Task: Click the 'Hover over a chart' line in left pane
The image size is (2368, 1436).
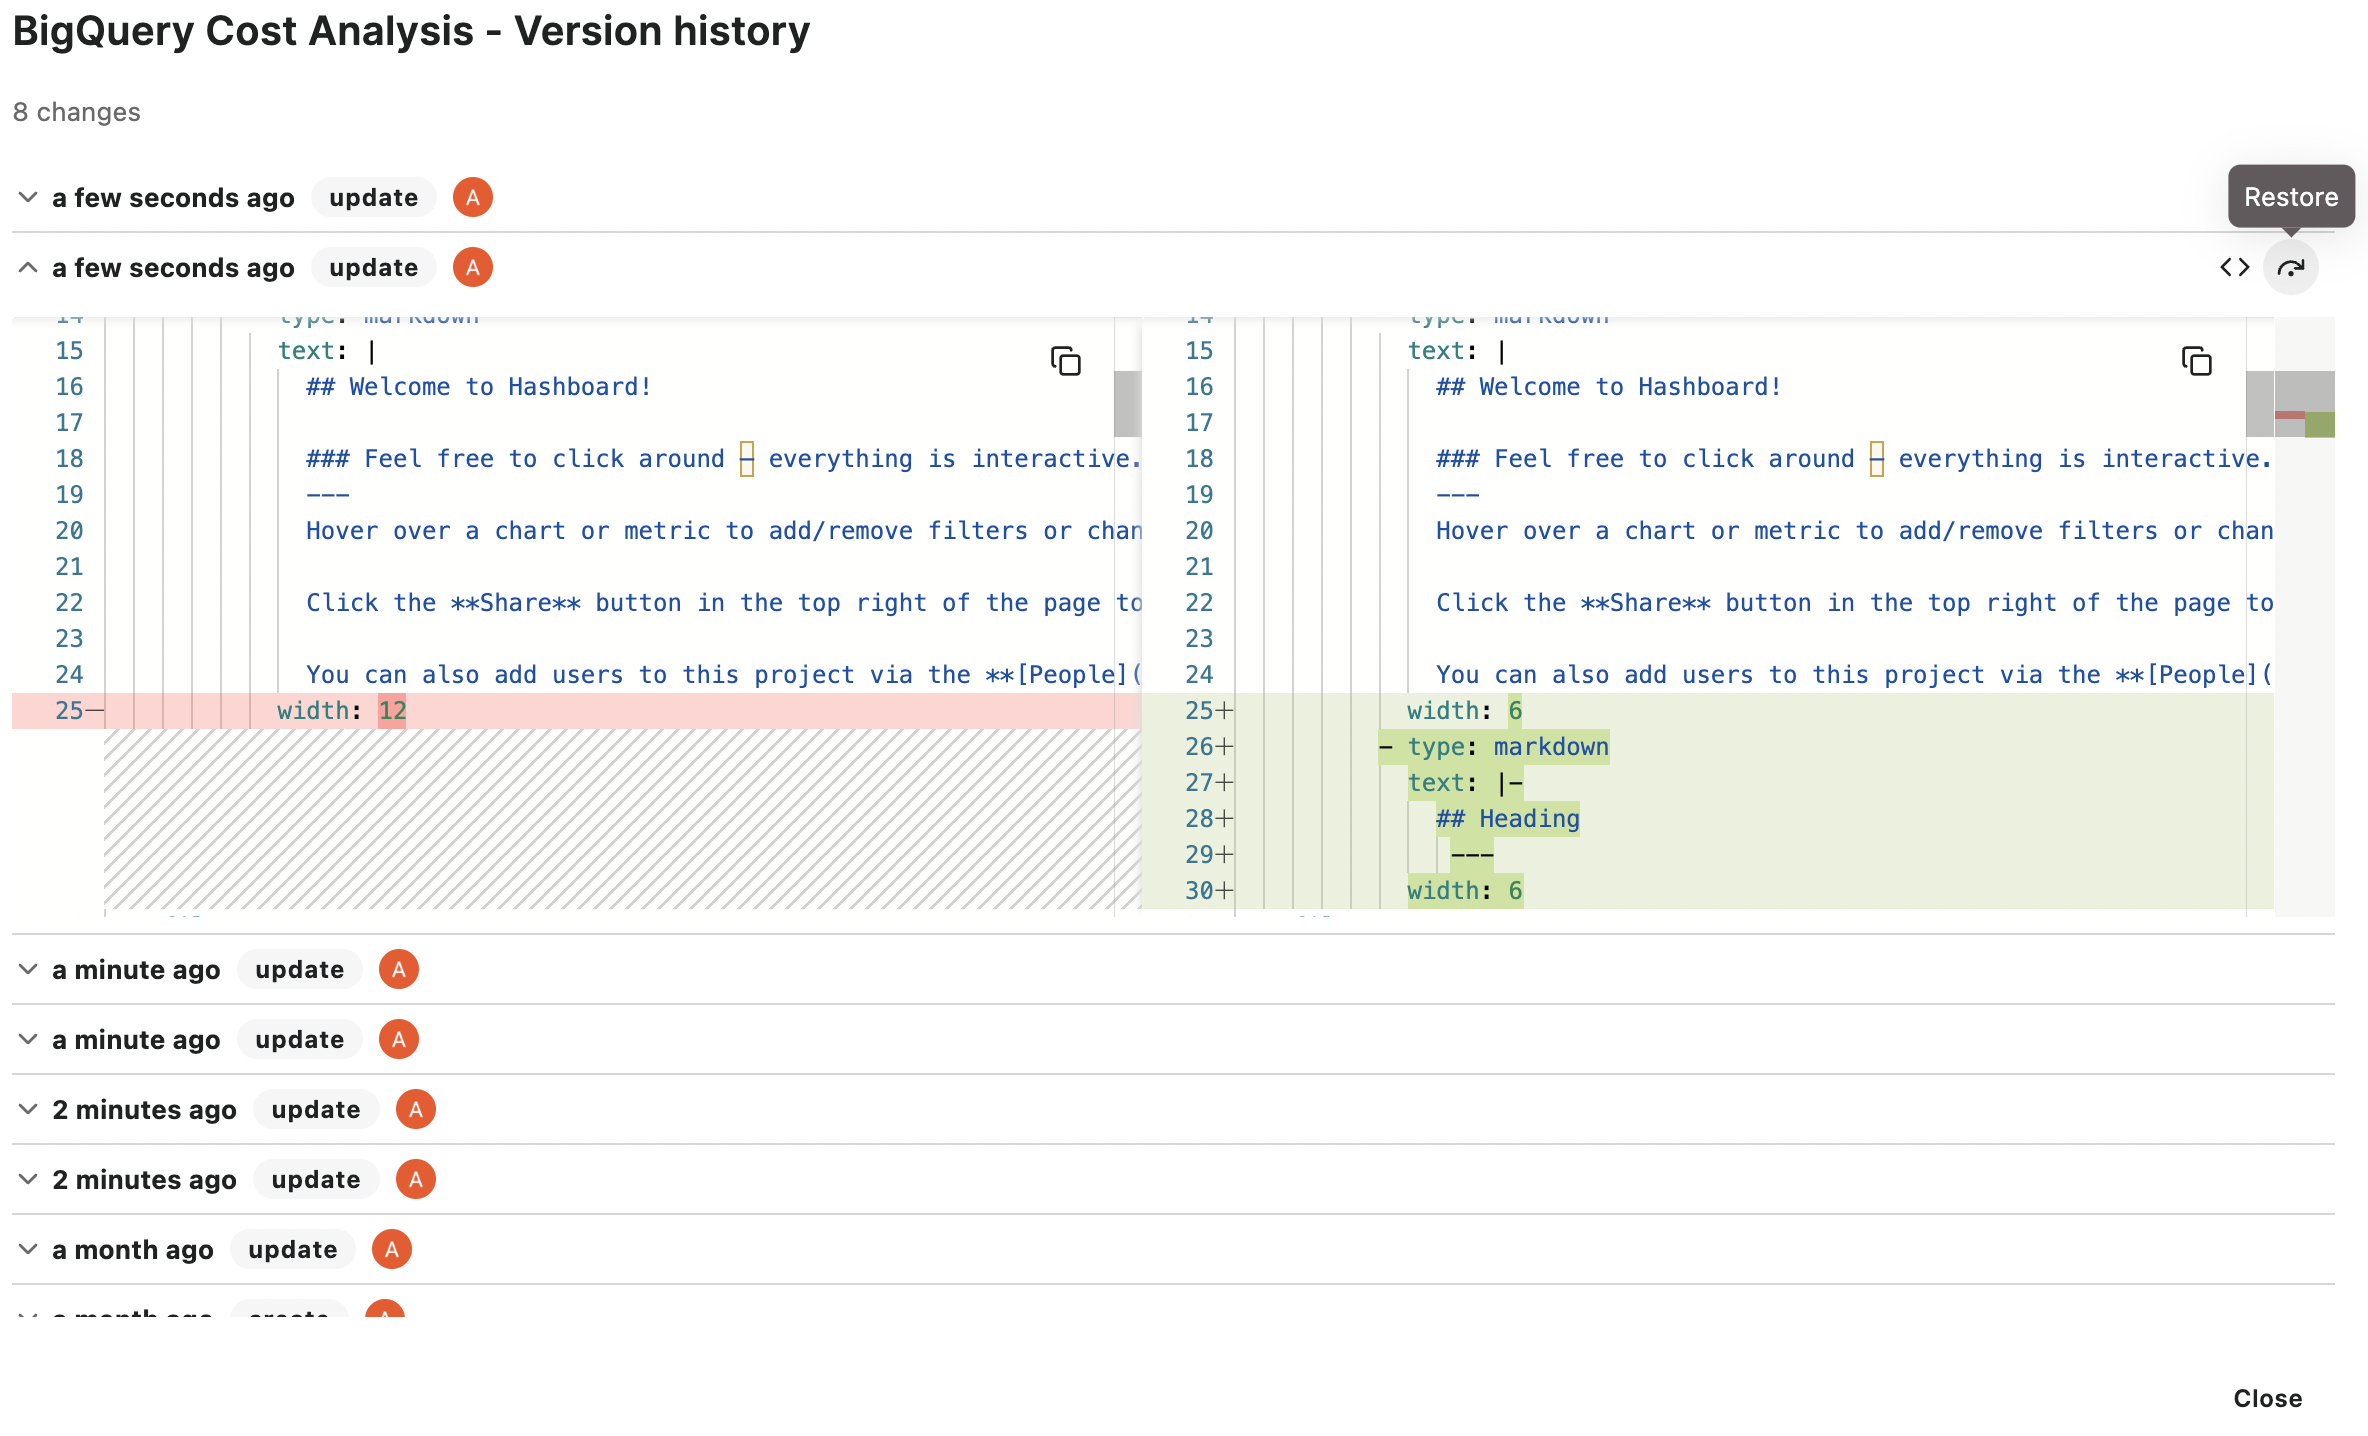Action: click(x=724, y=531)
